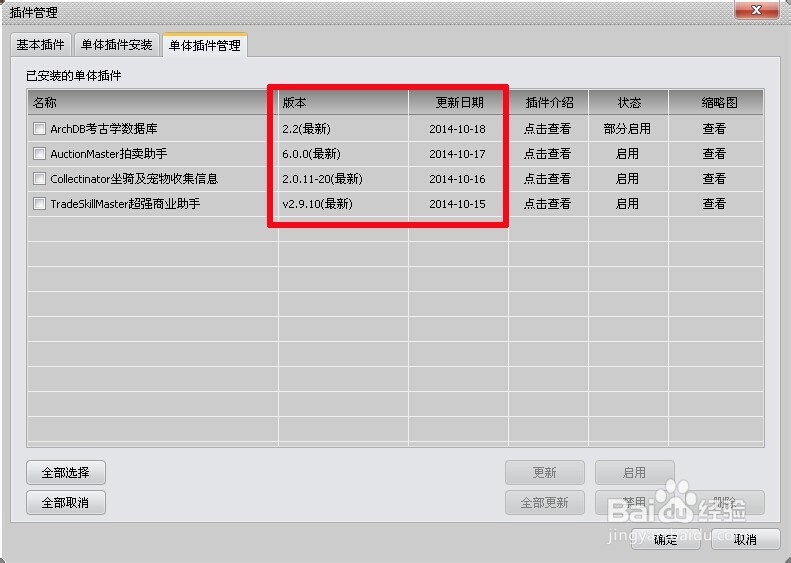Viewport: 791px width, 563px height.
Task: Click the 全部取消 button
Action: click(x=66, y=502)
